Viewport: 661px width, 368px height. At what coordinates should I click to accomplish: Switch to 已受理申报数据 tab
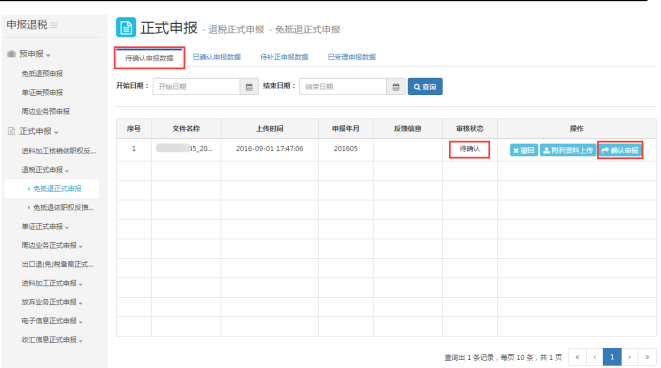point(352,57)
